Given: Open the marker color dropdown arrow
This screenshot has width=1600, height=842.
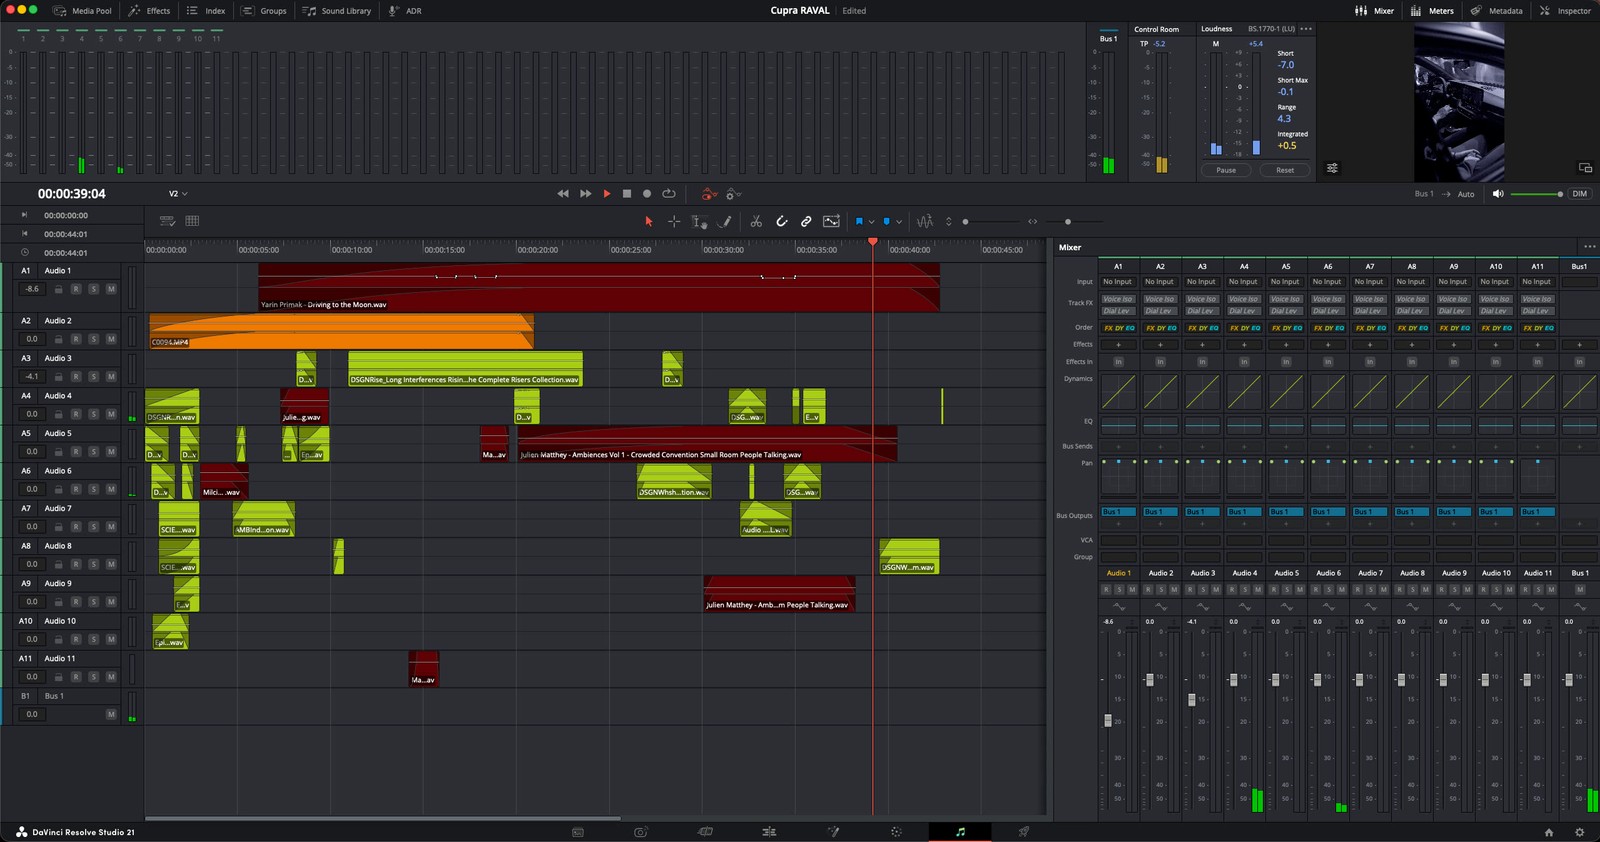Looking at the screenshot, I should [900, 222].
